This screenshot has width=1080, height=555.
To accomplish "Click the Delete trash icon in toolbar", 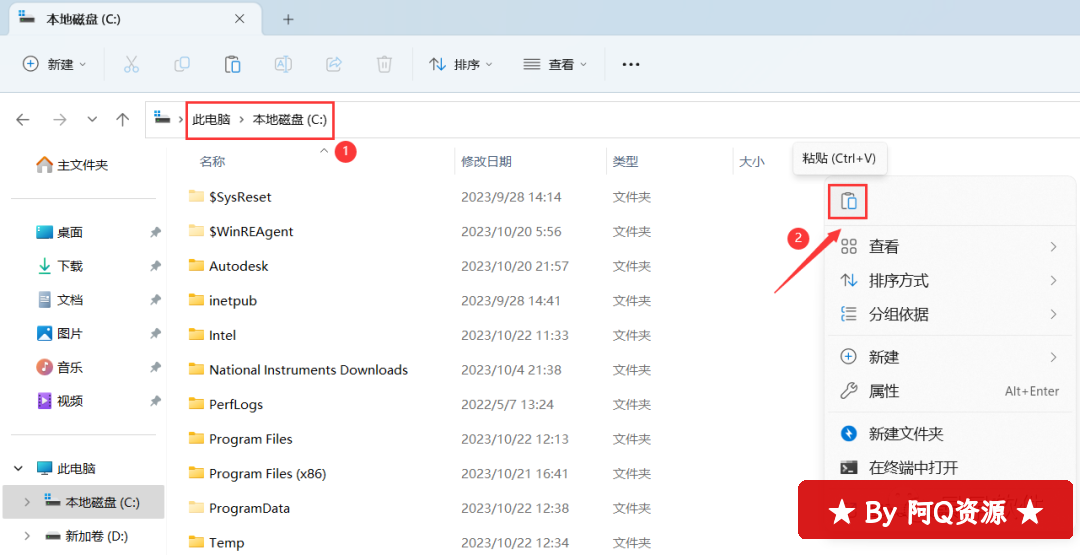I will click(x=384, y=64).
